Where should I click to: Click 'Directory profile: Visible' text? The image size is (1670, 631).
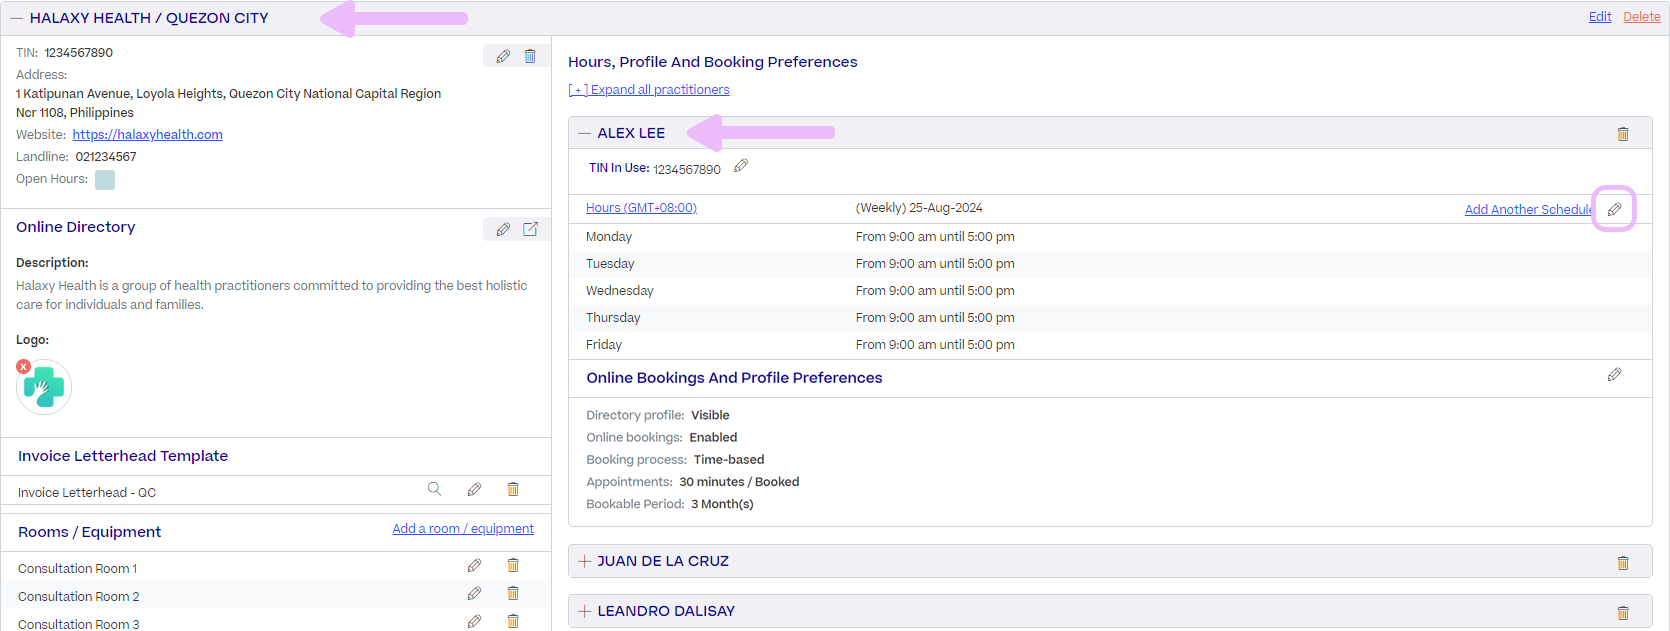click(x=658, y=415)
